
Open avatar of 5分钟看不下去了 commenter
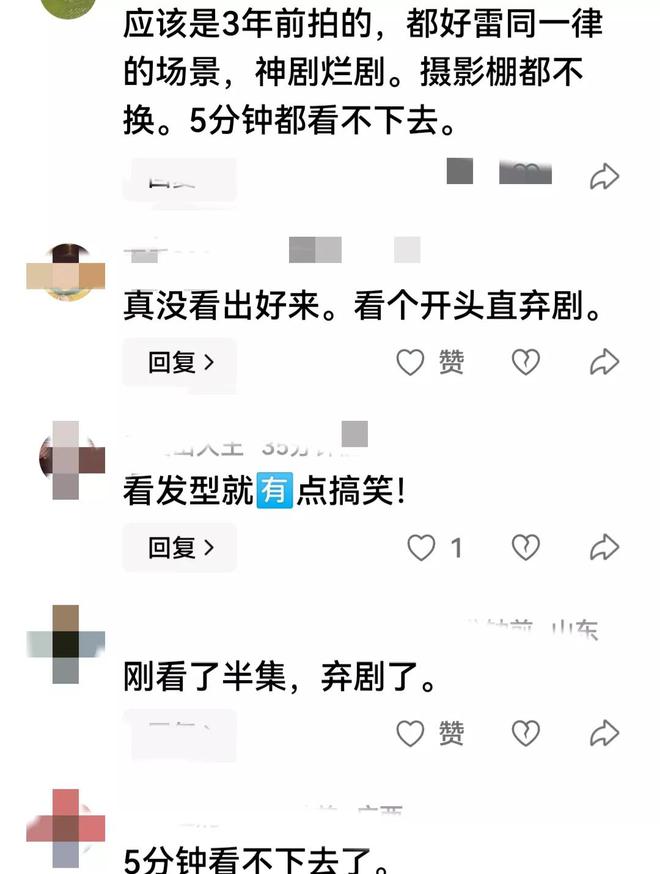[x=66, y=828]
